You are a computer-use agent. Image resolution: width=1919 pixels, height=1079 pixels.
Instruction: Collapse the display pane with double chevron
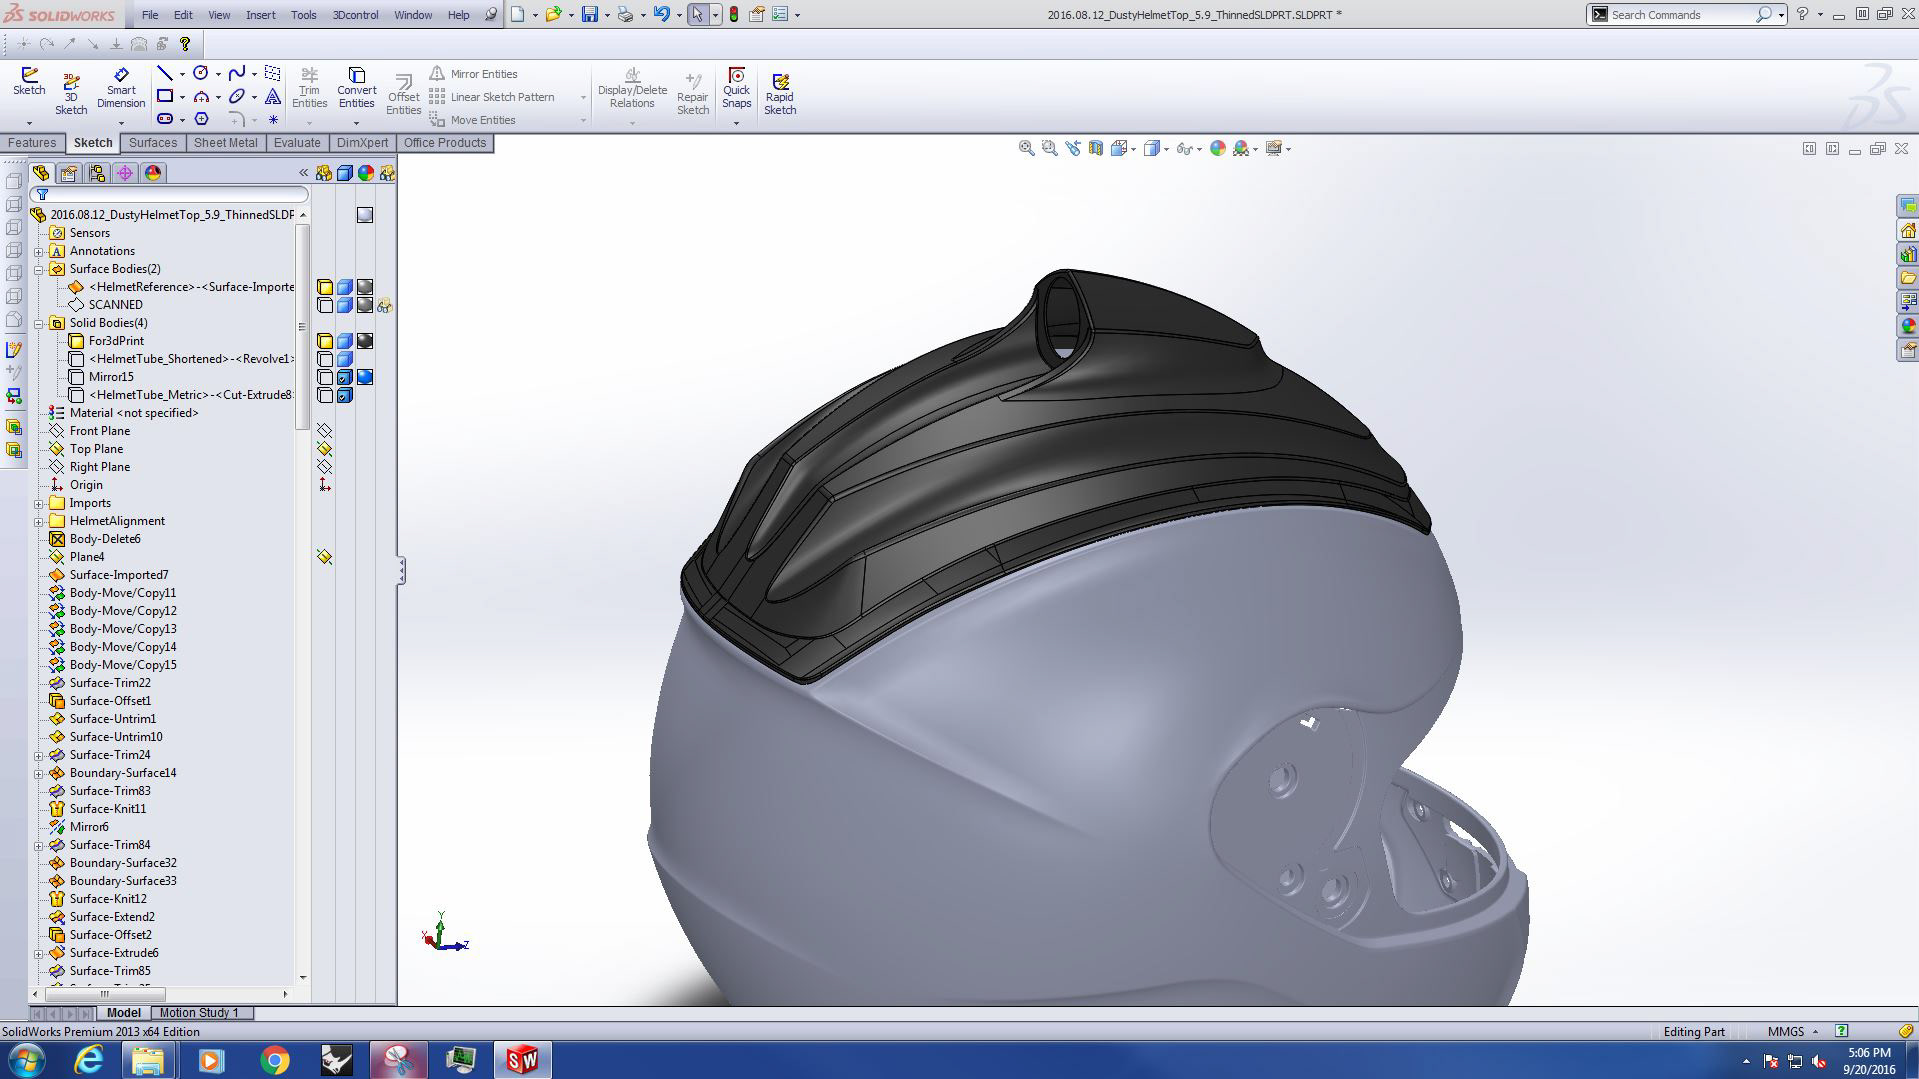(304, 173)
